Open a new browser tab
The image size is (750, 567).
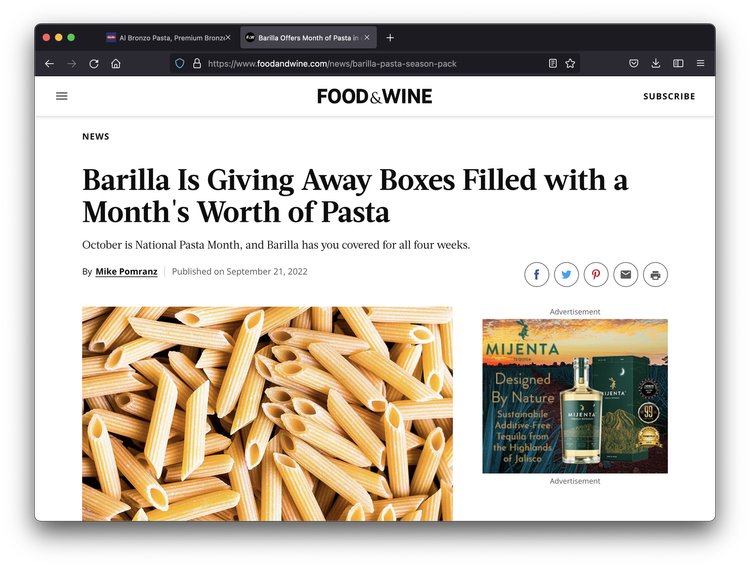390,38
